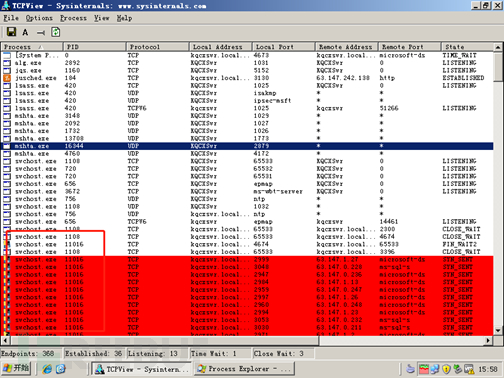Image resolution: width=504 pixels, height=378 pixels.
Task: Click the left arrow of horizontal scrollbar
Action: click(x=5, y=340)
